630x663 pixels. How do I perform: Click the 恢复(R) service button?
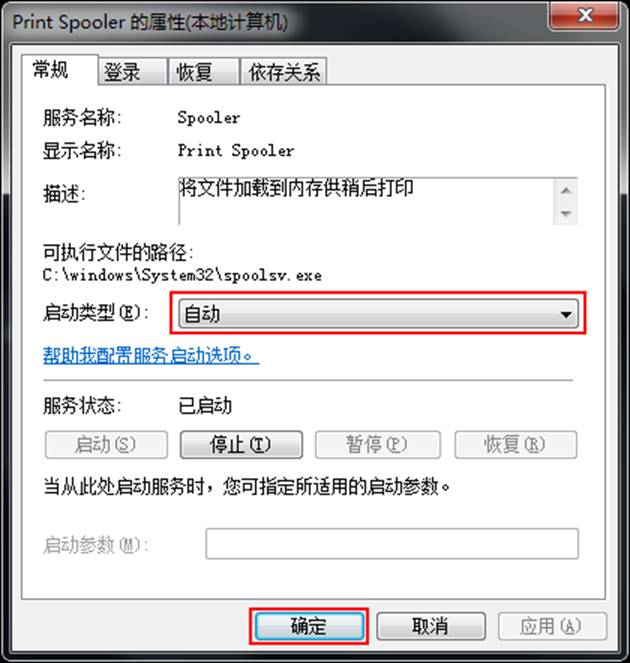(515, 444)
